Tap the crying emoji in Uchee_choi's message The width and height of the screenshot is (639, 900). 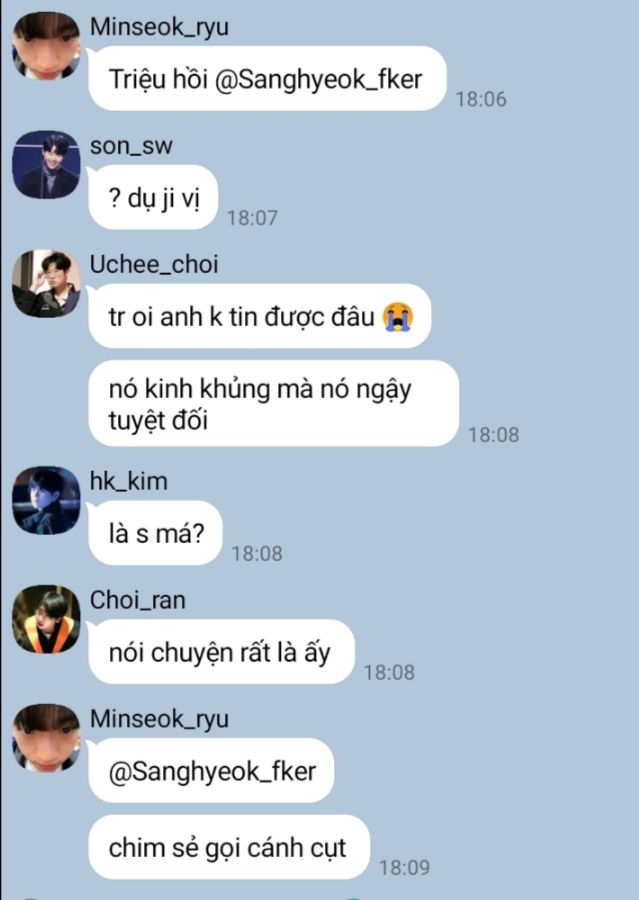(x=398, y=317)
